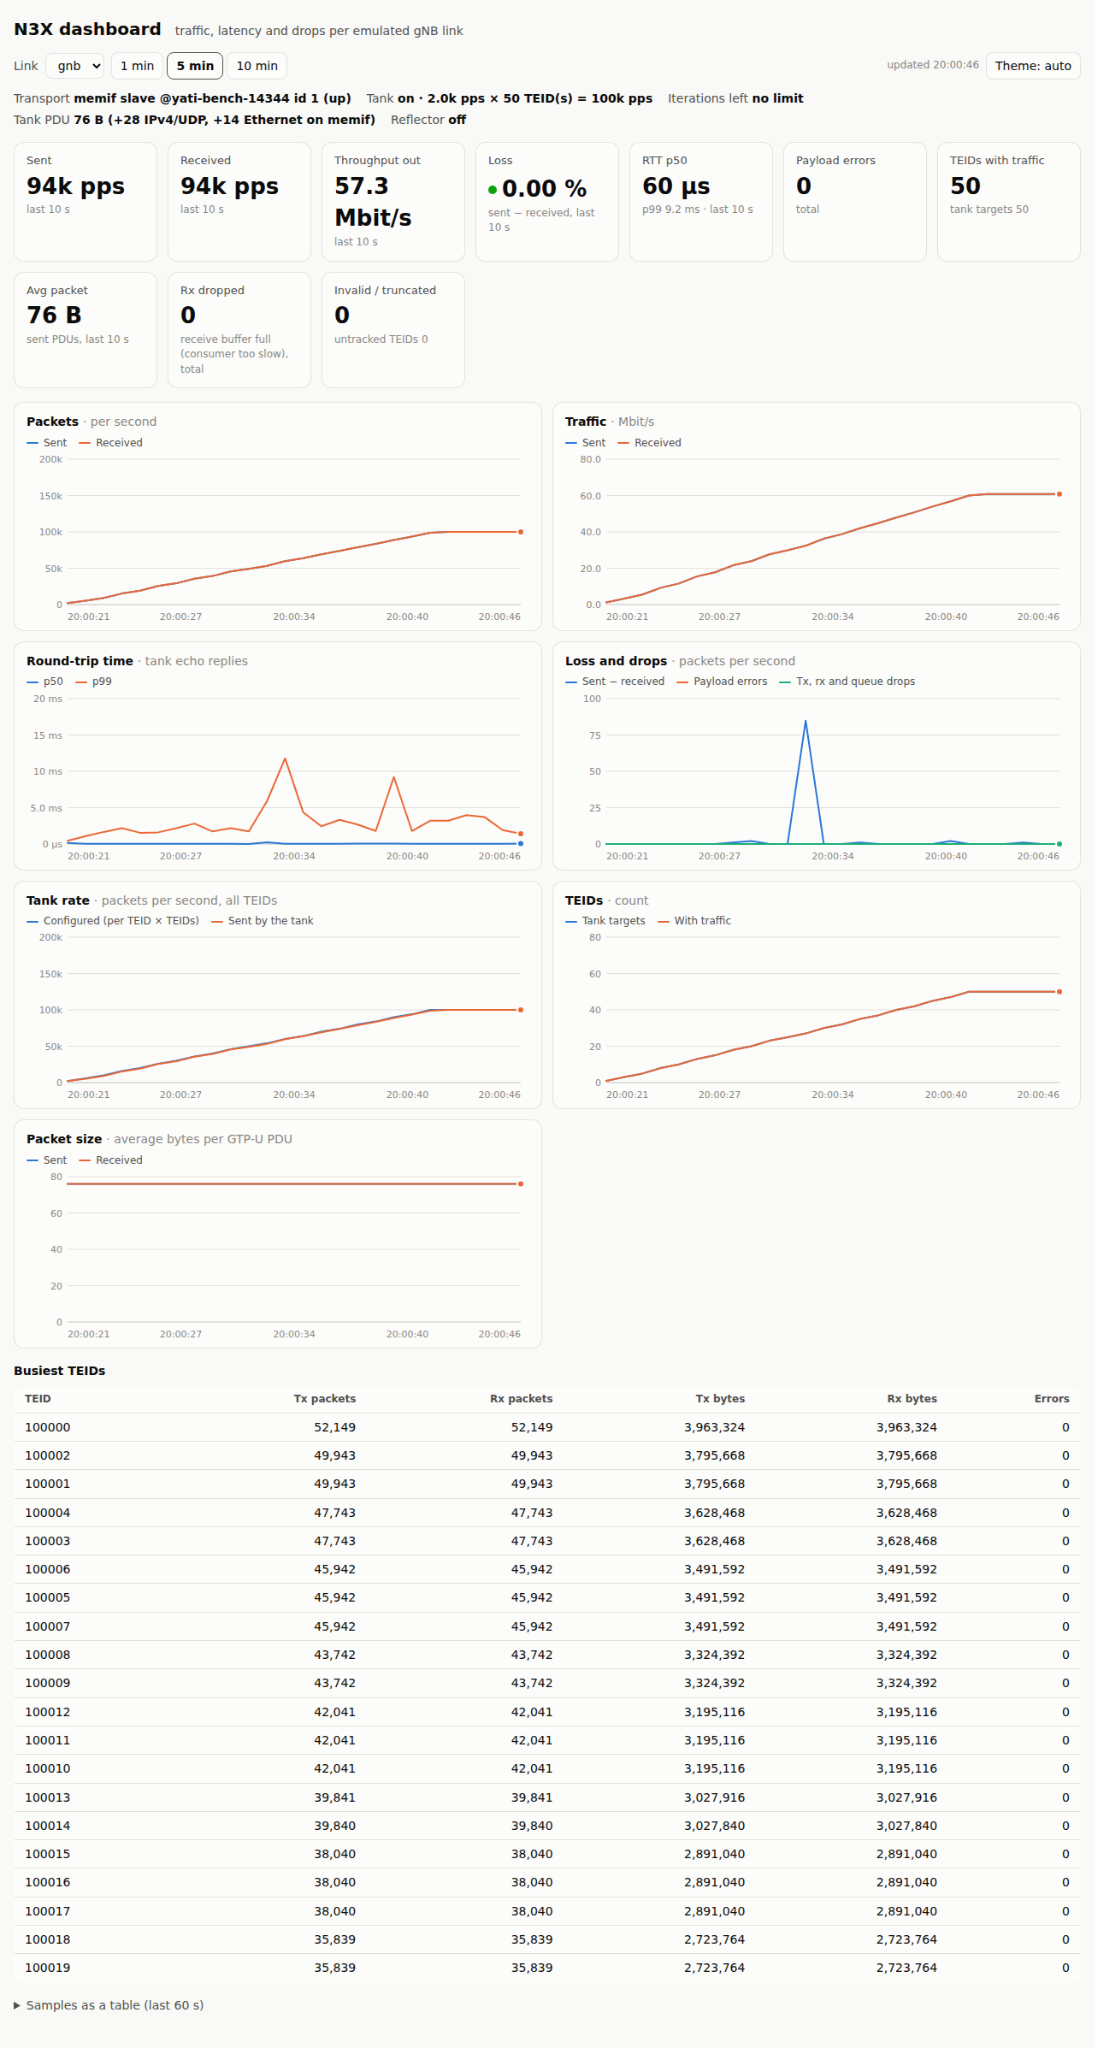The image size is (1094, 2048).
Task: Toggle Sent legend in Traffic chart
Action: [586, 443]
